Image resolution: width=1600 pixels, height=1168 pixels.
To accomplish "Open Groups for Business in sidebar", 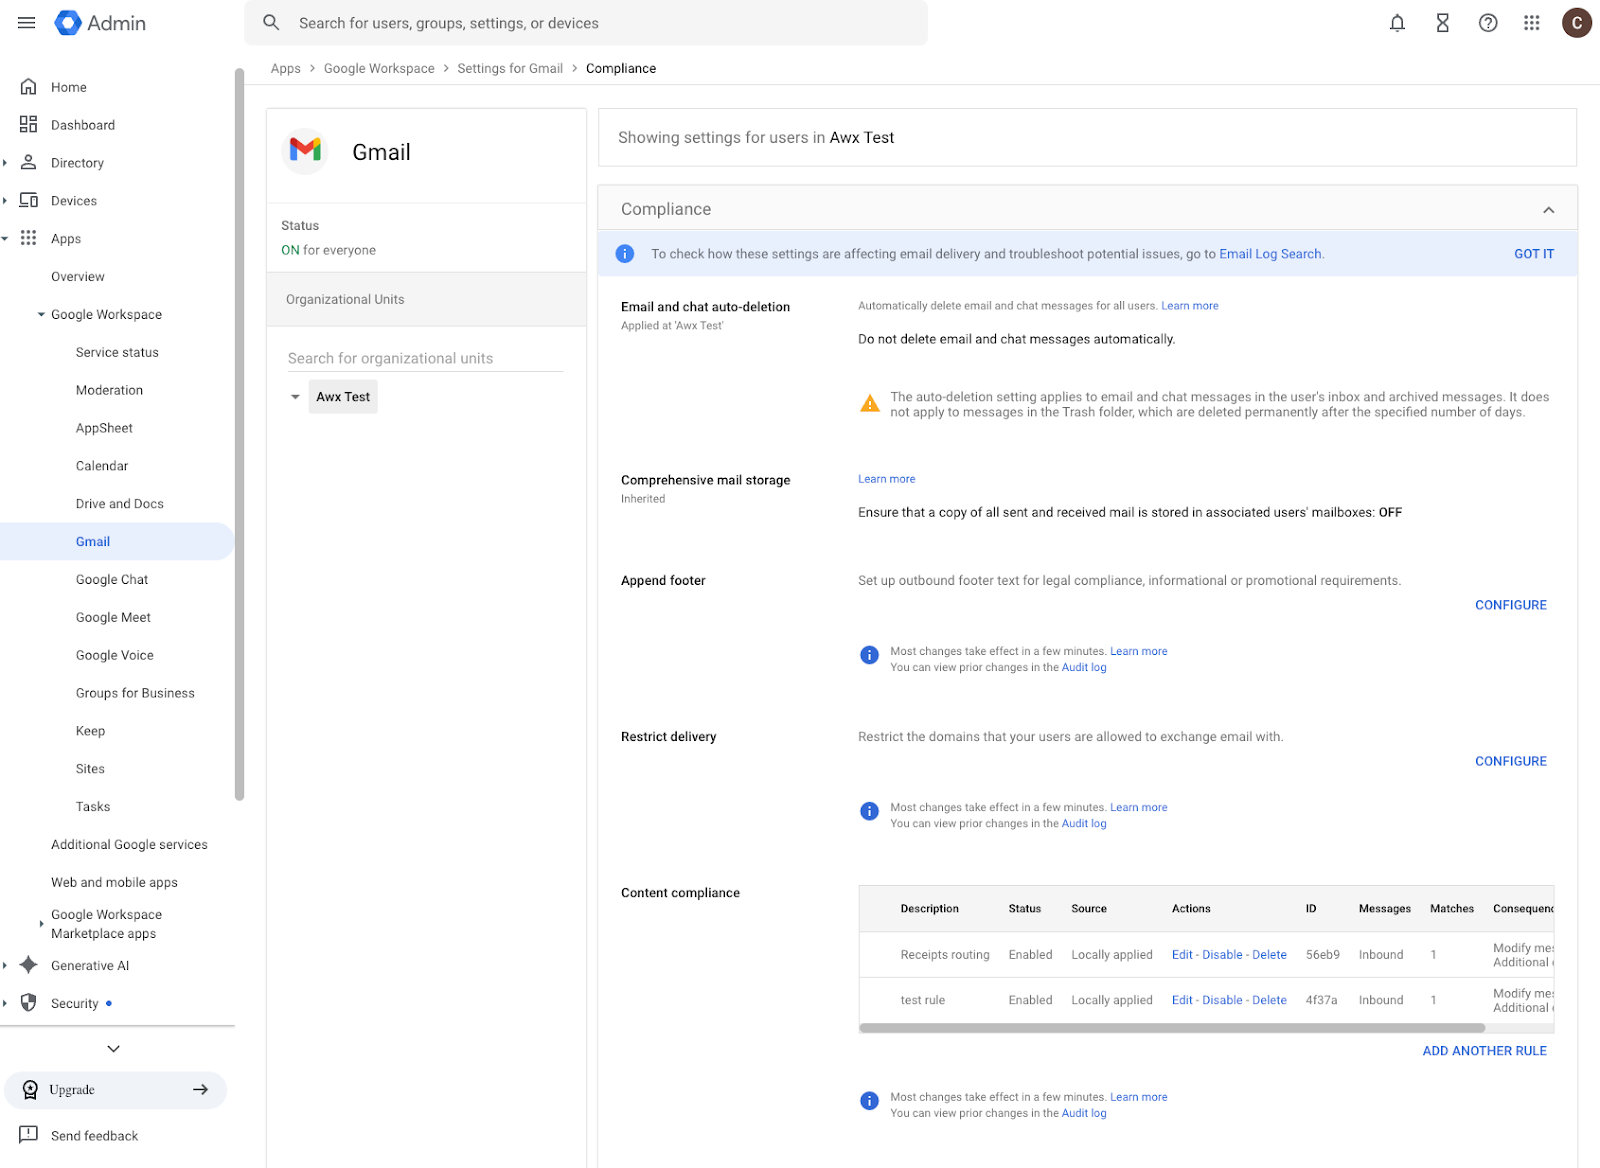I will coord(135,693).
